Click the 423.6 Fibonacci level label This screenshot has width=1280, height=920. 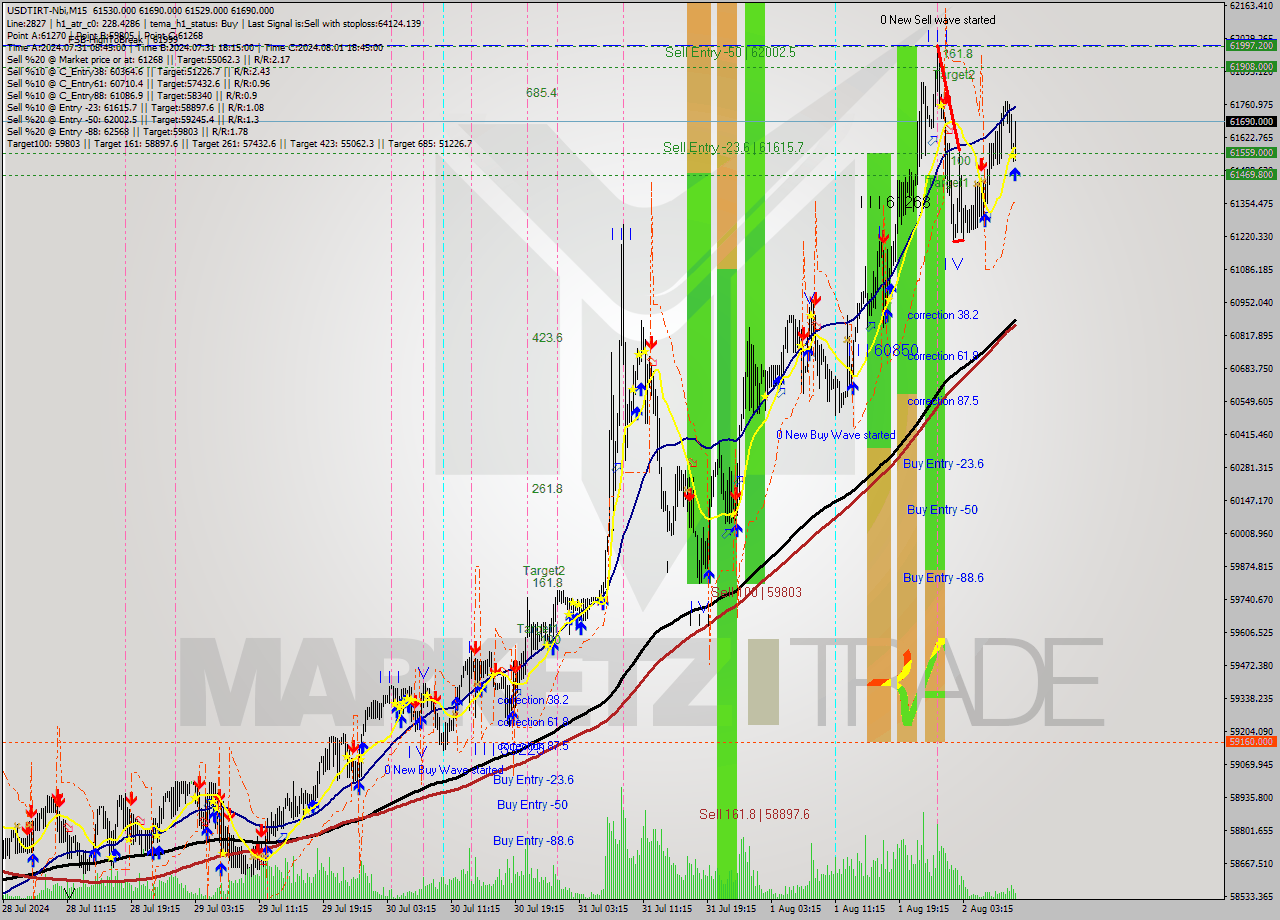pos(547,338)
